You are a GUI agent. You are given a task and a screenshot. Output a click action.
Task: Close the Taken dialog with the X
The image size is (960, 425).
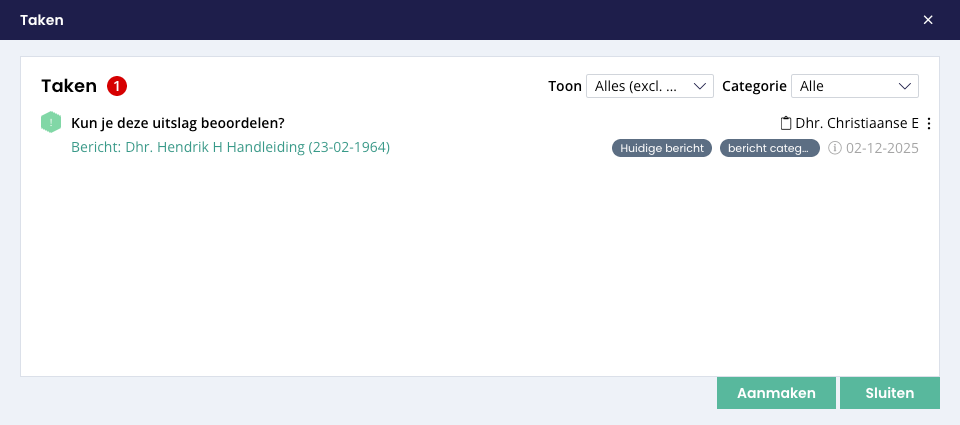[x=928, y=20]
